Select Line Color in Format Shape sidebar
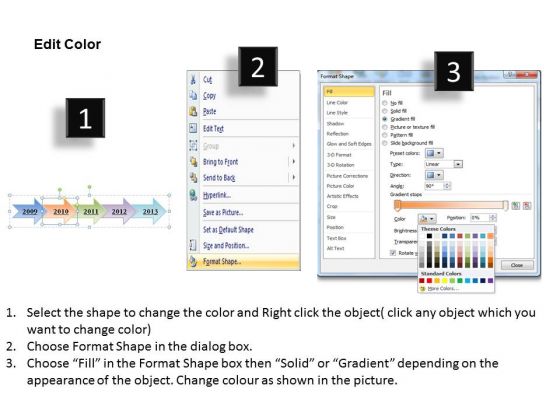 click(337, 102)
